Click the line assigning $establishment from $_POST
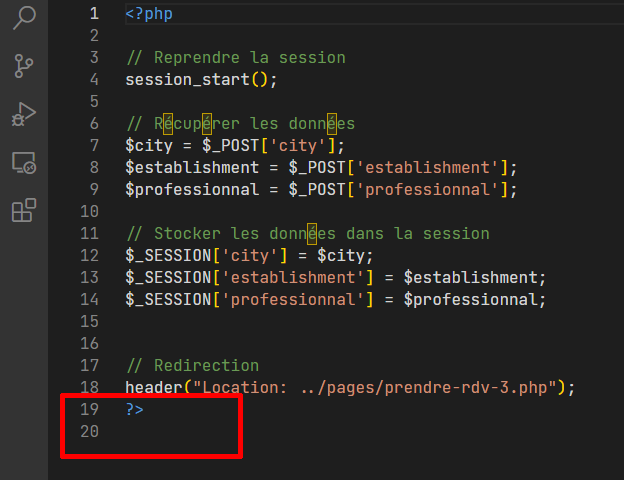Screen dimensions: 624x480 point(321,168)
